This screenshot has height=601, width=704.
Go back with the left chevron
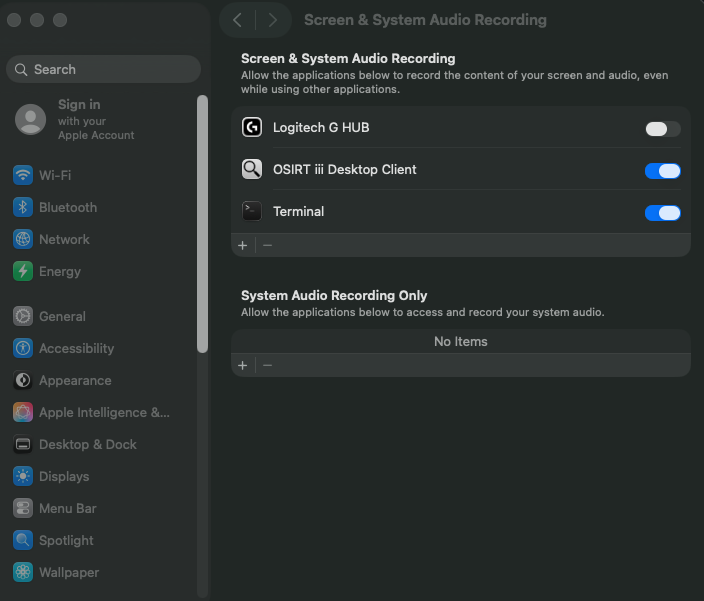tap(237, 20)
